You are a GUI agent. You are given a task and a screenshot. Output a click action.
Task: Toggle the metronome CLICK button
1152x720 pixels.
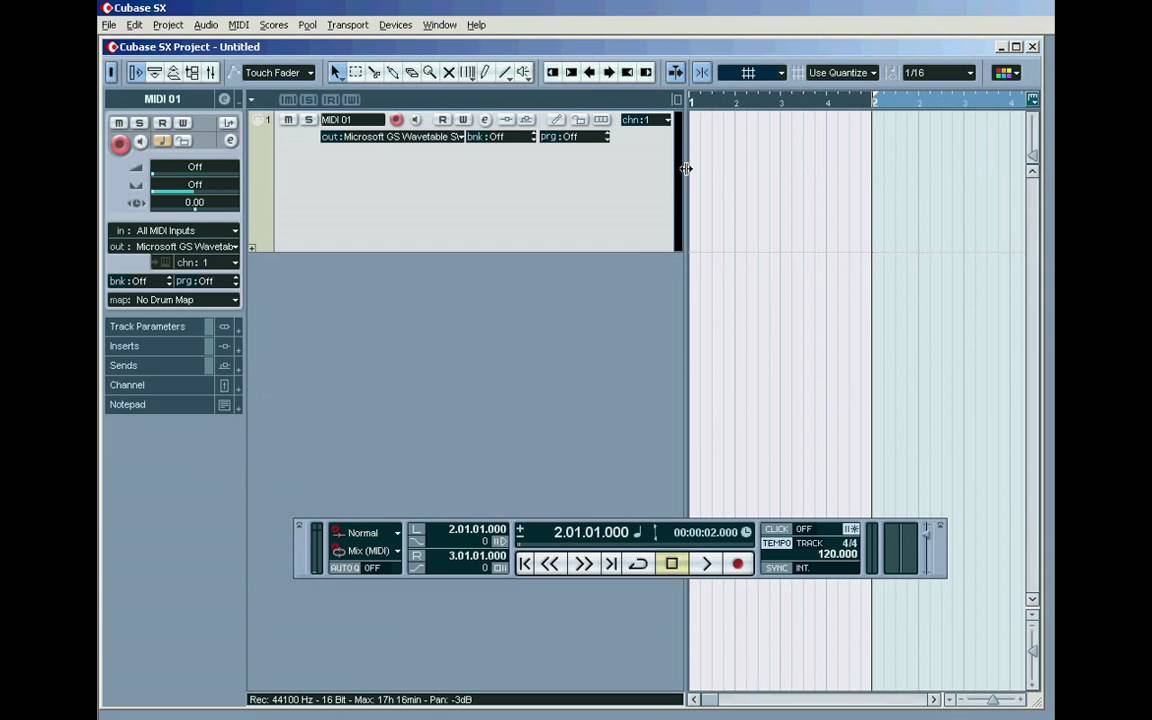click(777, 529)
